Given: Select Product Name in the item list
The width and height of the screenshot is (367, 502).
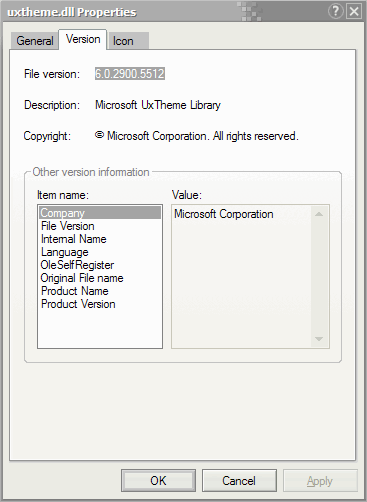Looking at the screenshot, I should [100, 291].
